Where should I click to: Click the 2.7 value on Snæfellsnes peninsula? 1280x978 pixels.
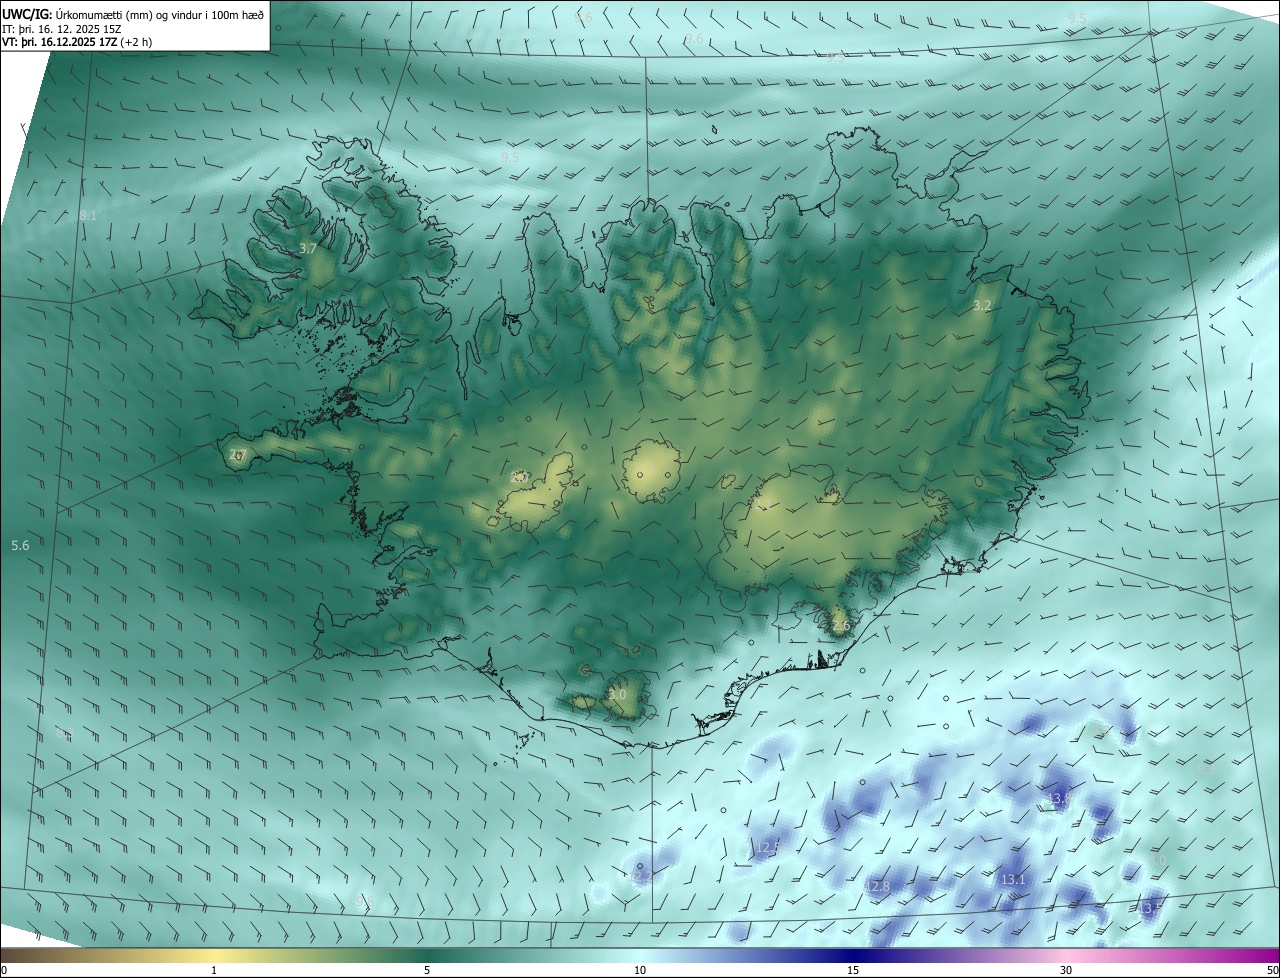pyautogui.click(x=237, y=454)
